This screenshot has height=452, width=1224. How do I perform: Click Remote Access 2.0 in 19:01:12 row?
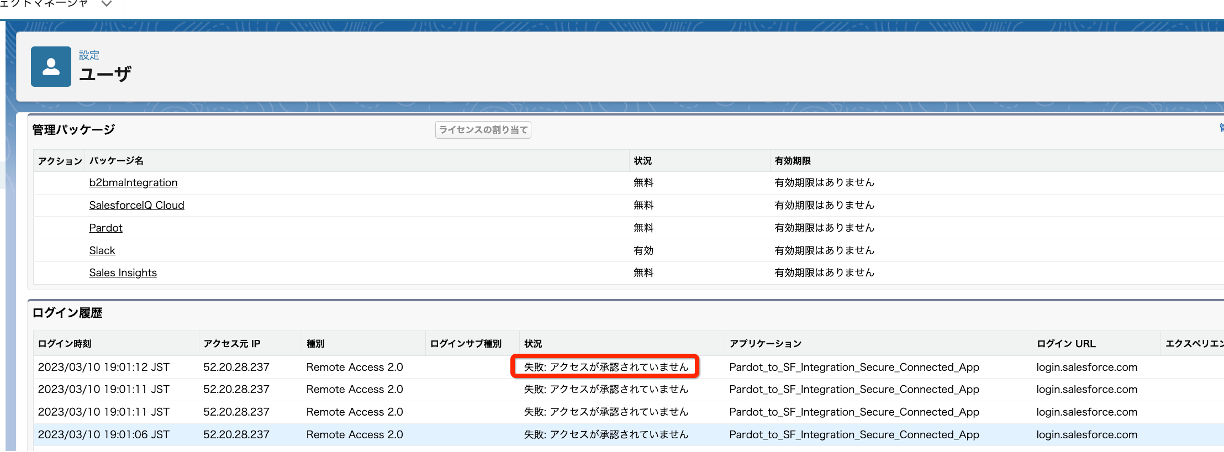355,367
